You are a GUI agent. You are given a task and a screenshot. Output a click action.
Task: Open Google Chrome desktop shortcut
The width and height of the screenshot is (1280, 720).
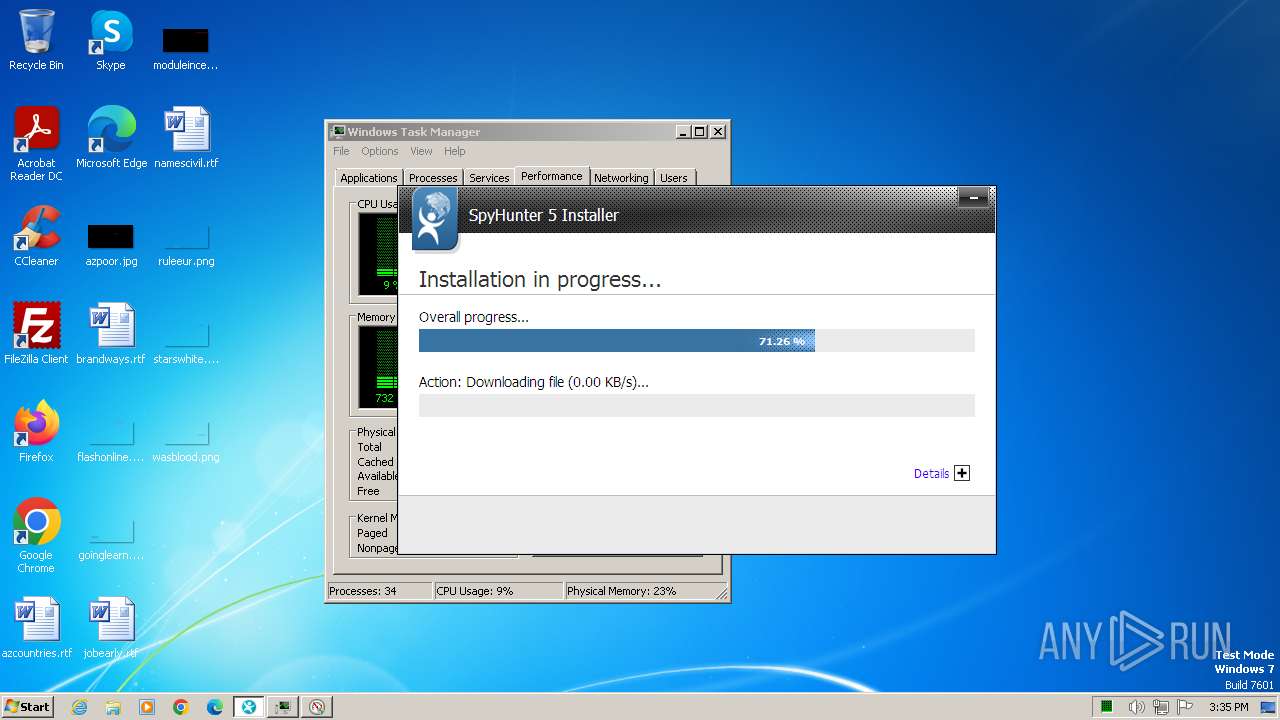[36, 535]
